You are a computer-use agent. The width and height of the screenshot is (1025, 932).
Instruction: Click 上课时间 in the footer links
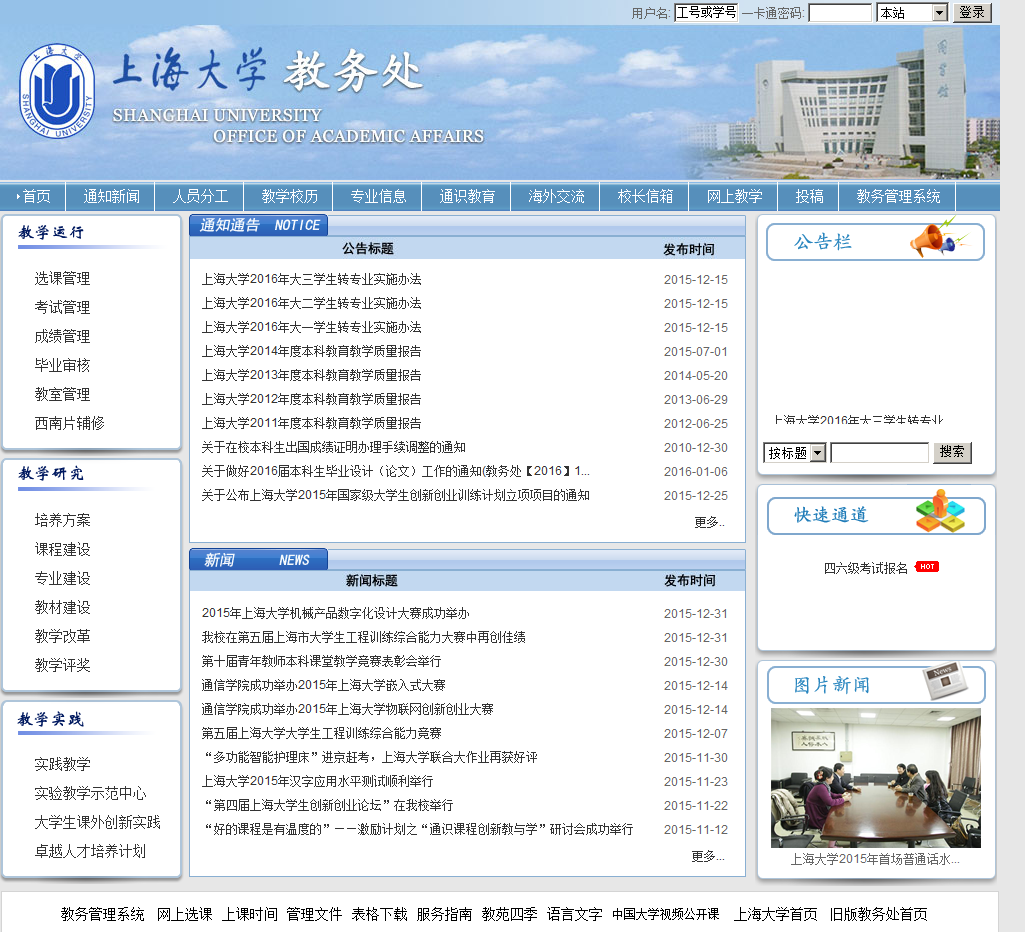(x=249, y=914)
